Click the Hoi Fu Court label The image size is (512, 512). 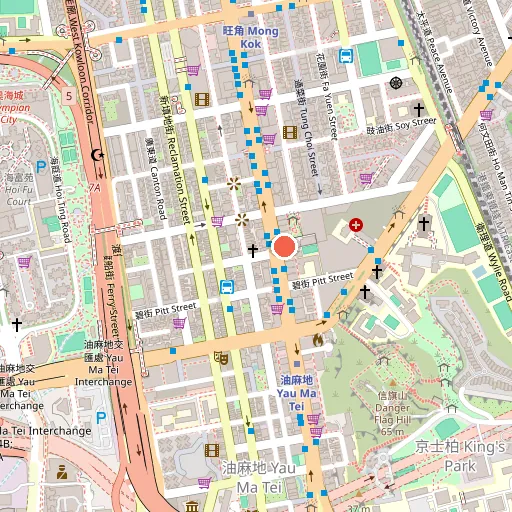[x=19, y=189]
